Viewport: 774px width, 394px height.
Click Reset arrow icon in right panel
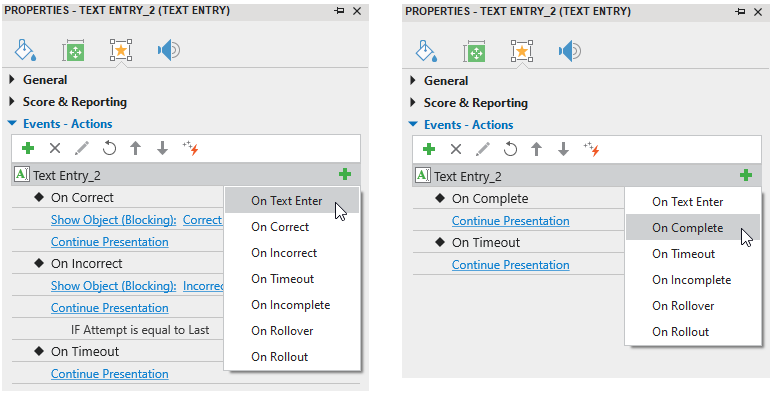[510, 149]
